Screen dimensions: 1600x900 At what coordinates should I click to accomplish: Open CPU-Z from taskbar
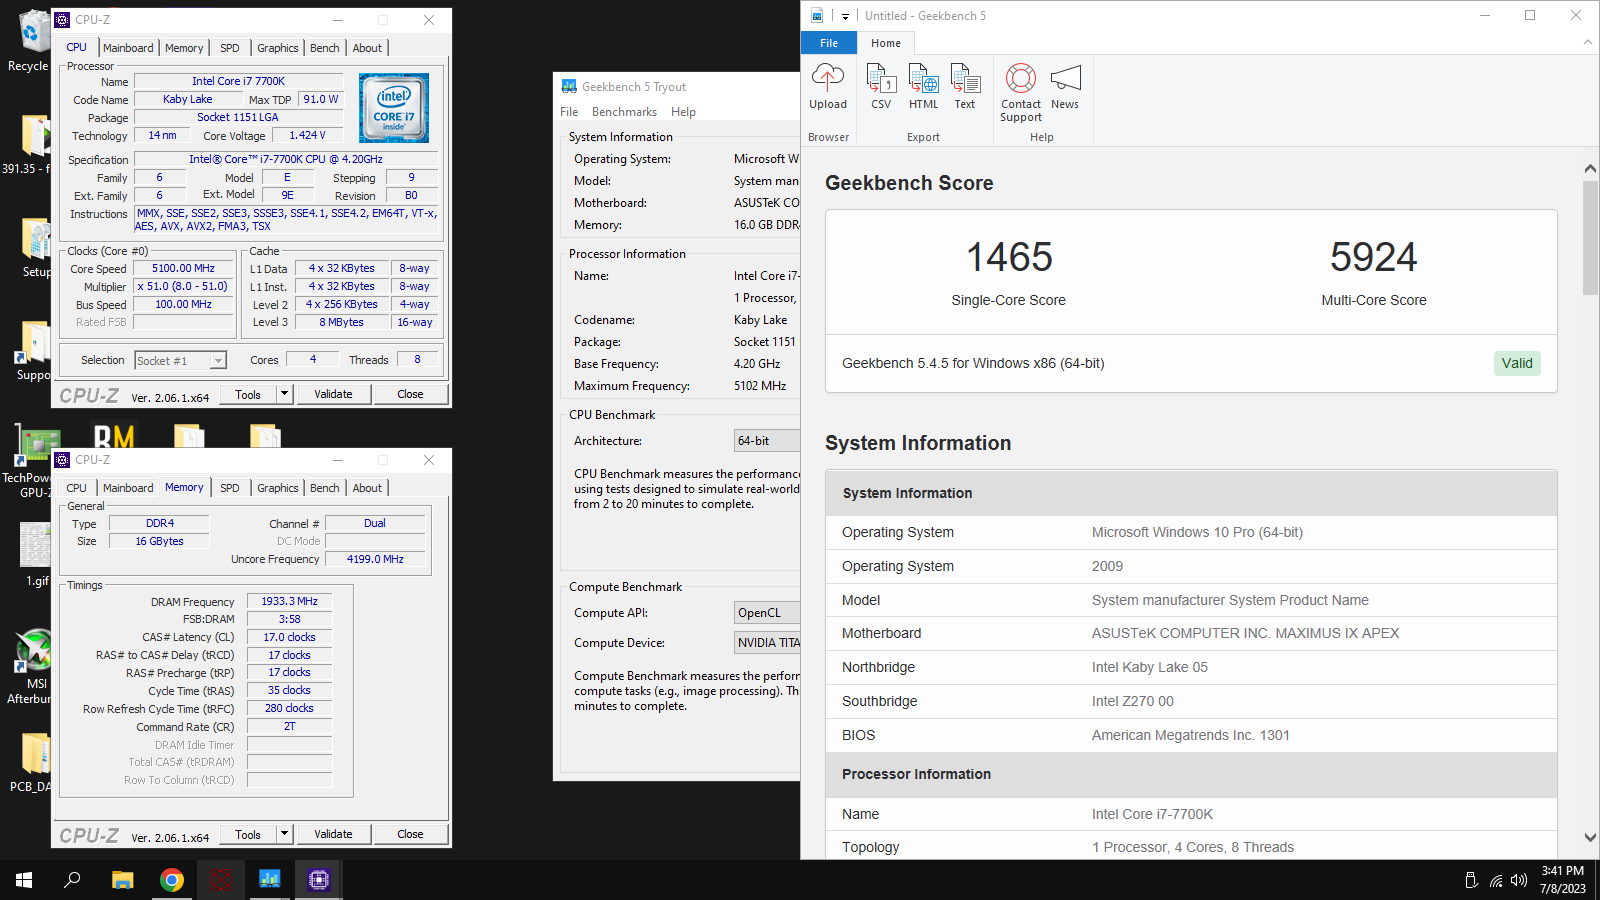319,880
